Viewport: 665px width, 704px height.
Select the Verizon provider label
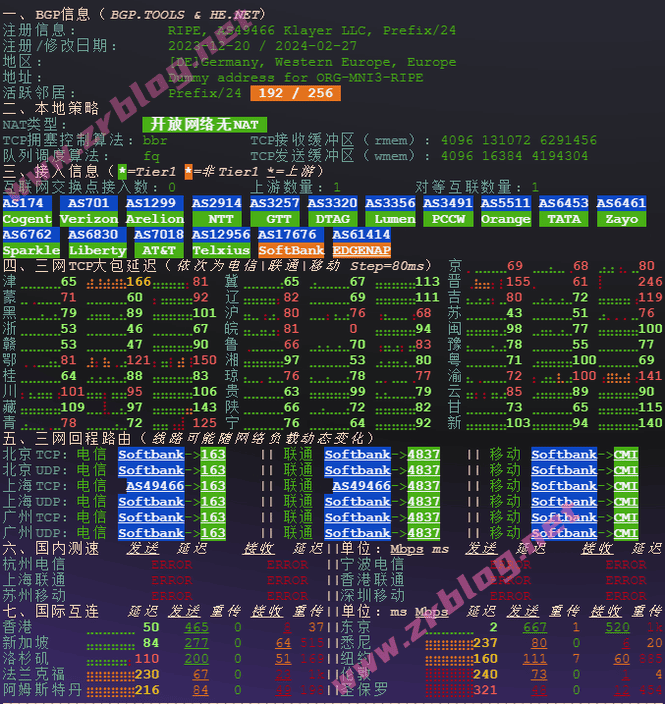pos(89,219)
